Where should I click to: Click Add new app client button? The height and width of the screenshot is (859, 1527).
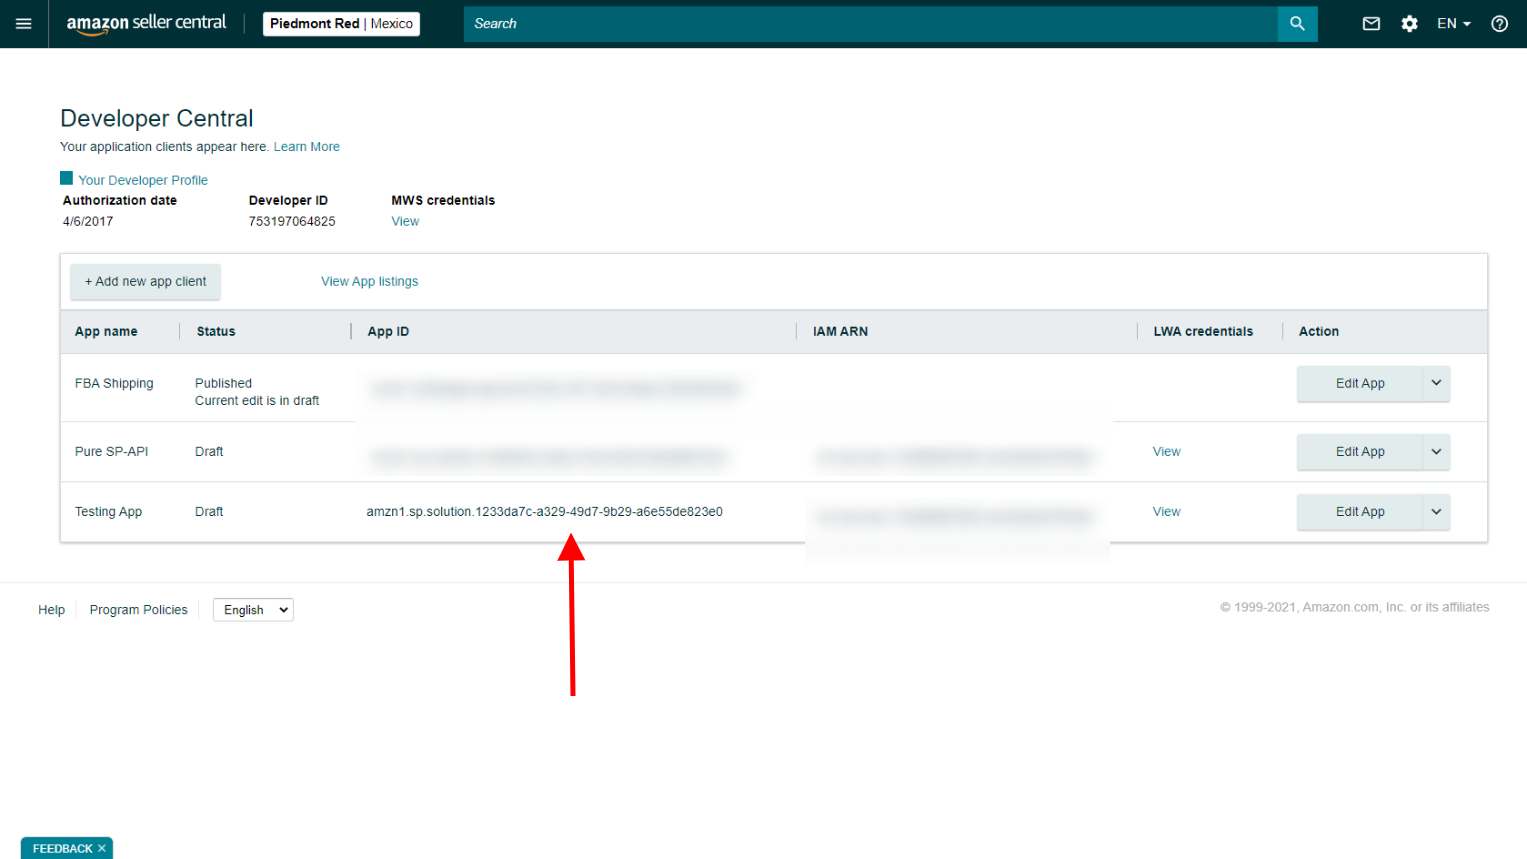point(145,282)
